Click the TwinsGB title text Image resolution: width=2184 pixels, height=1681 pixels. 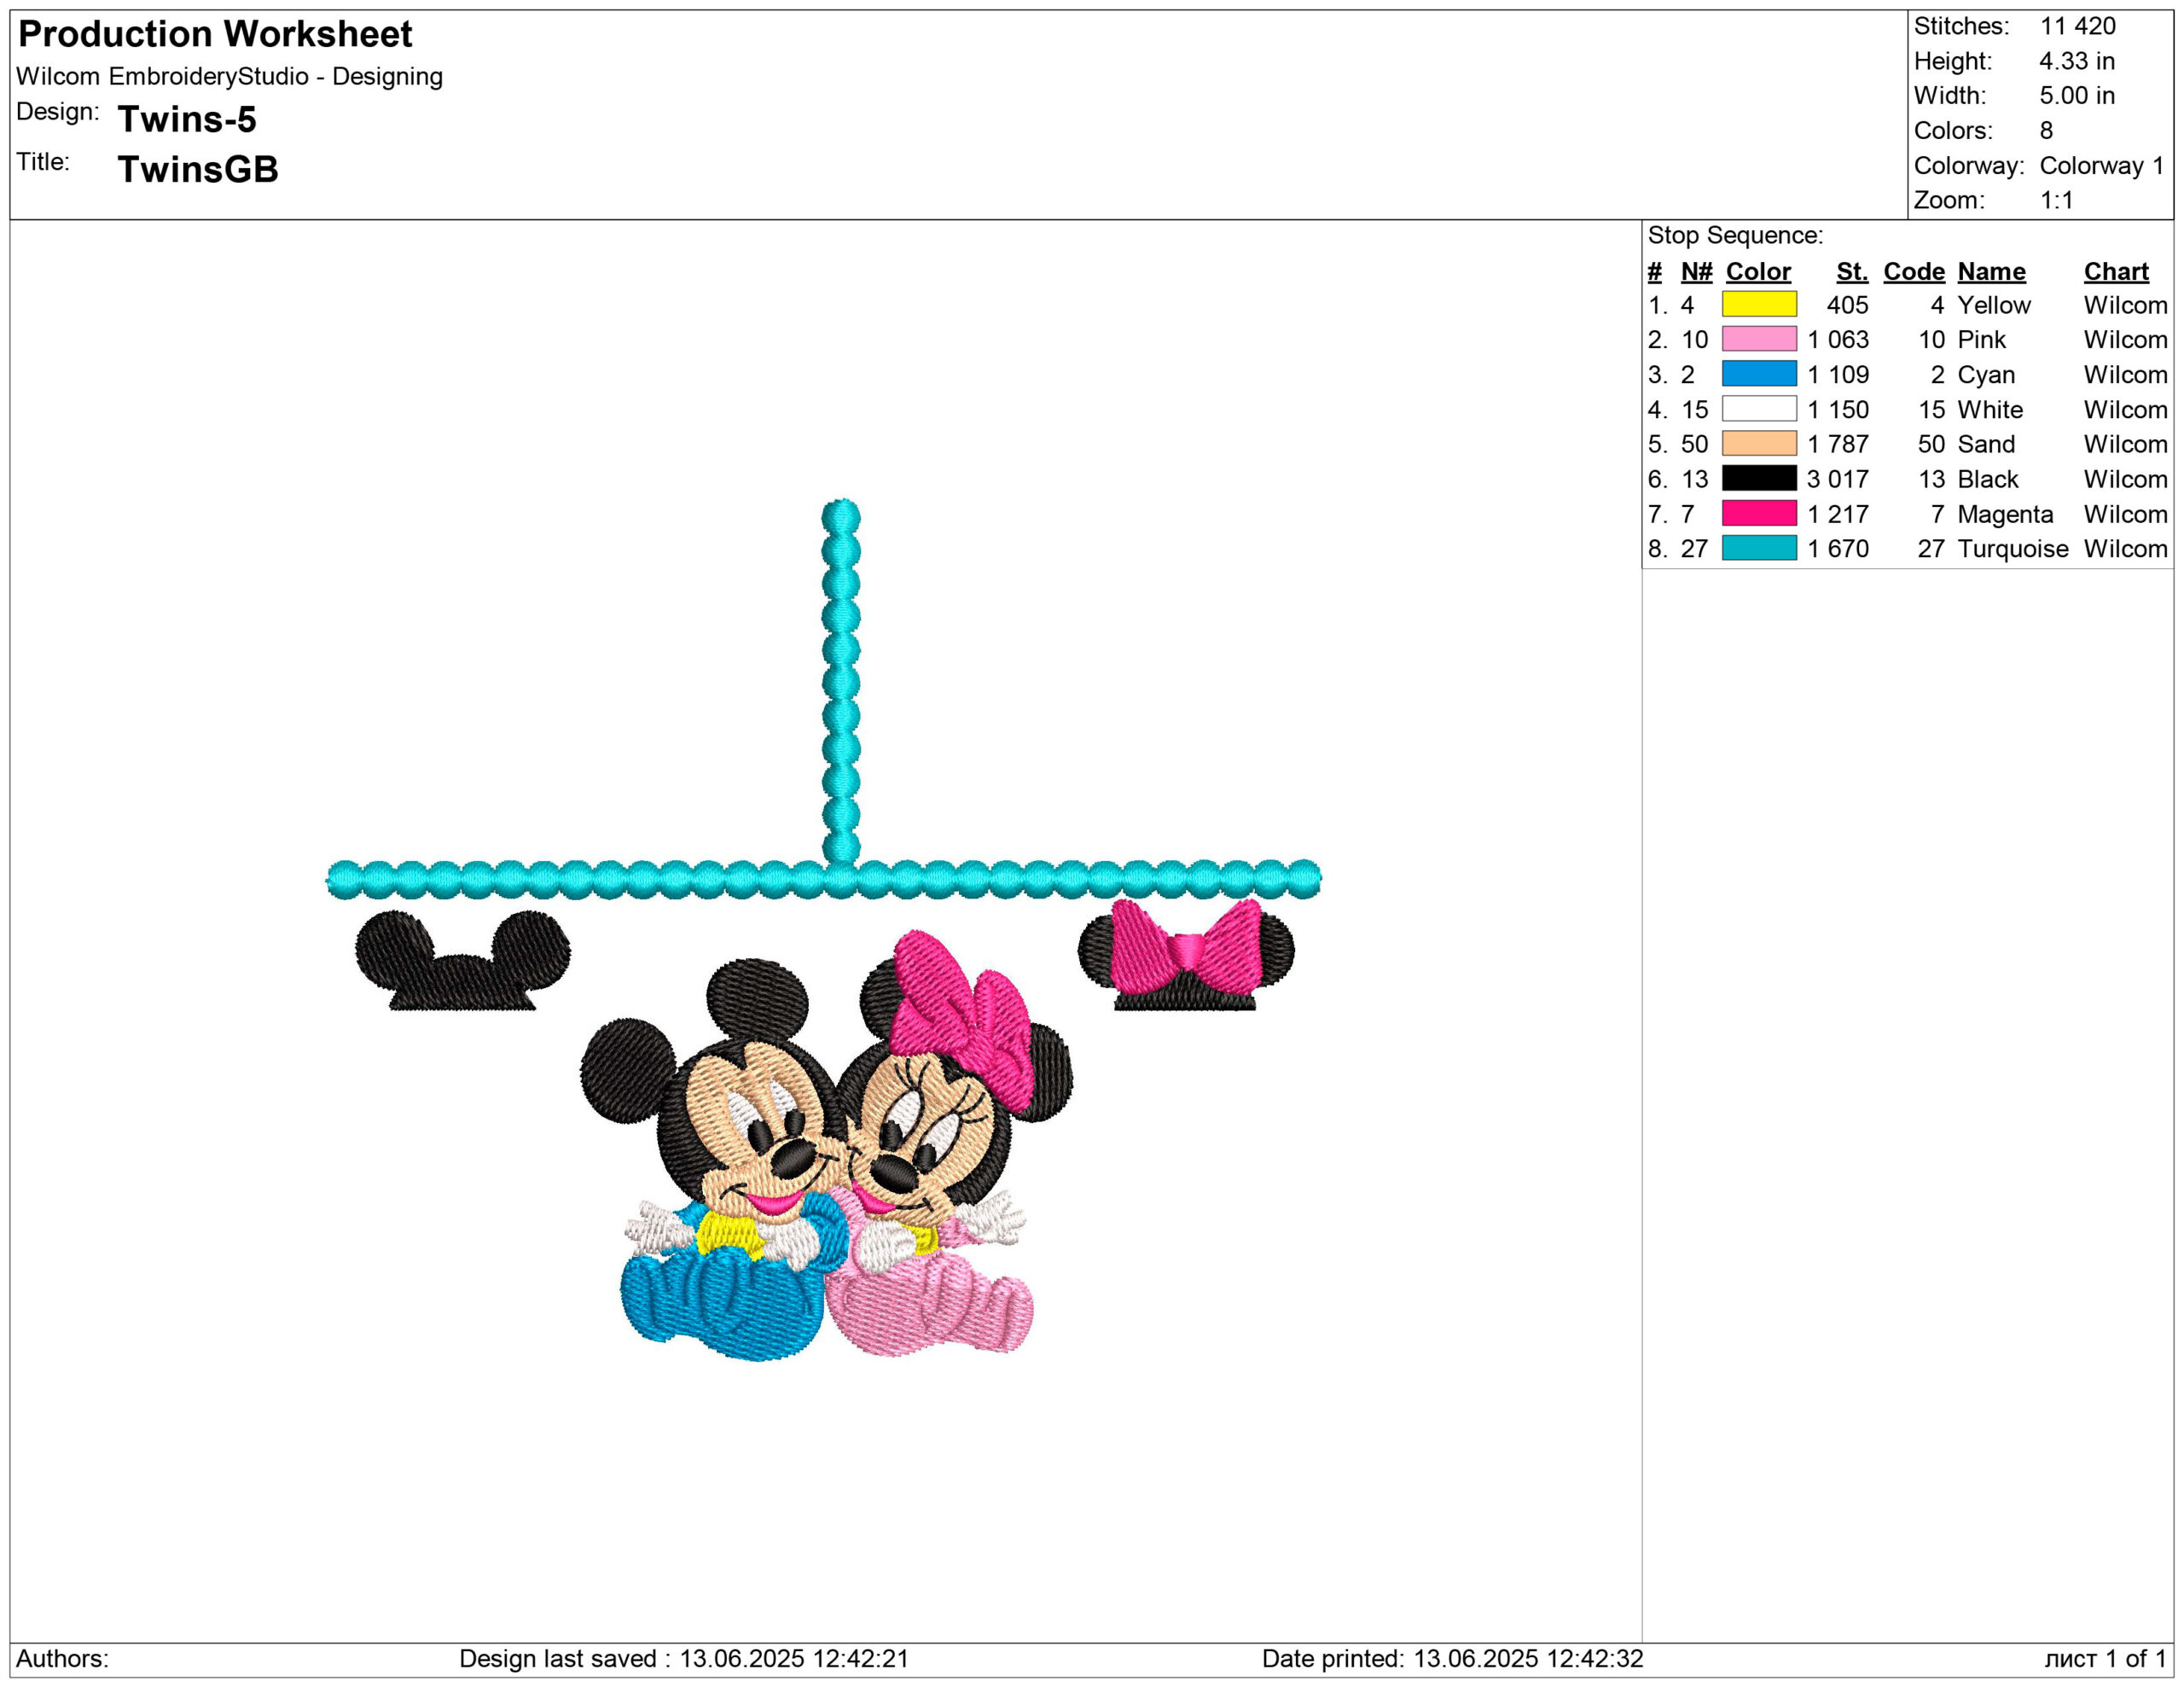coord(198,169)
